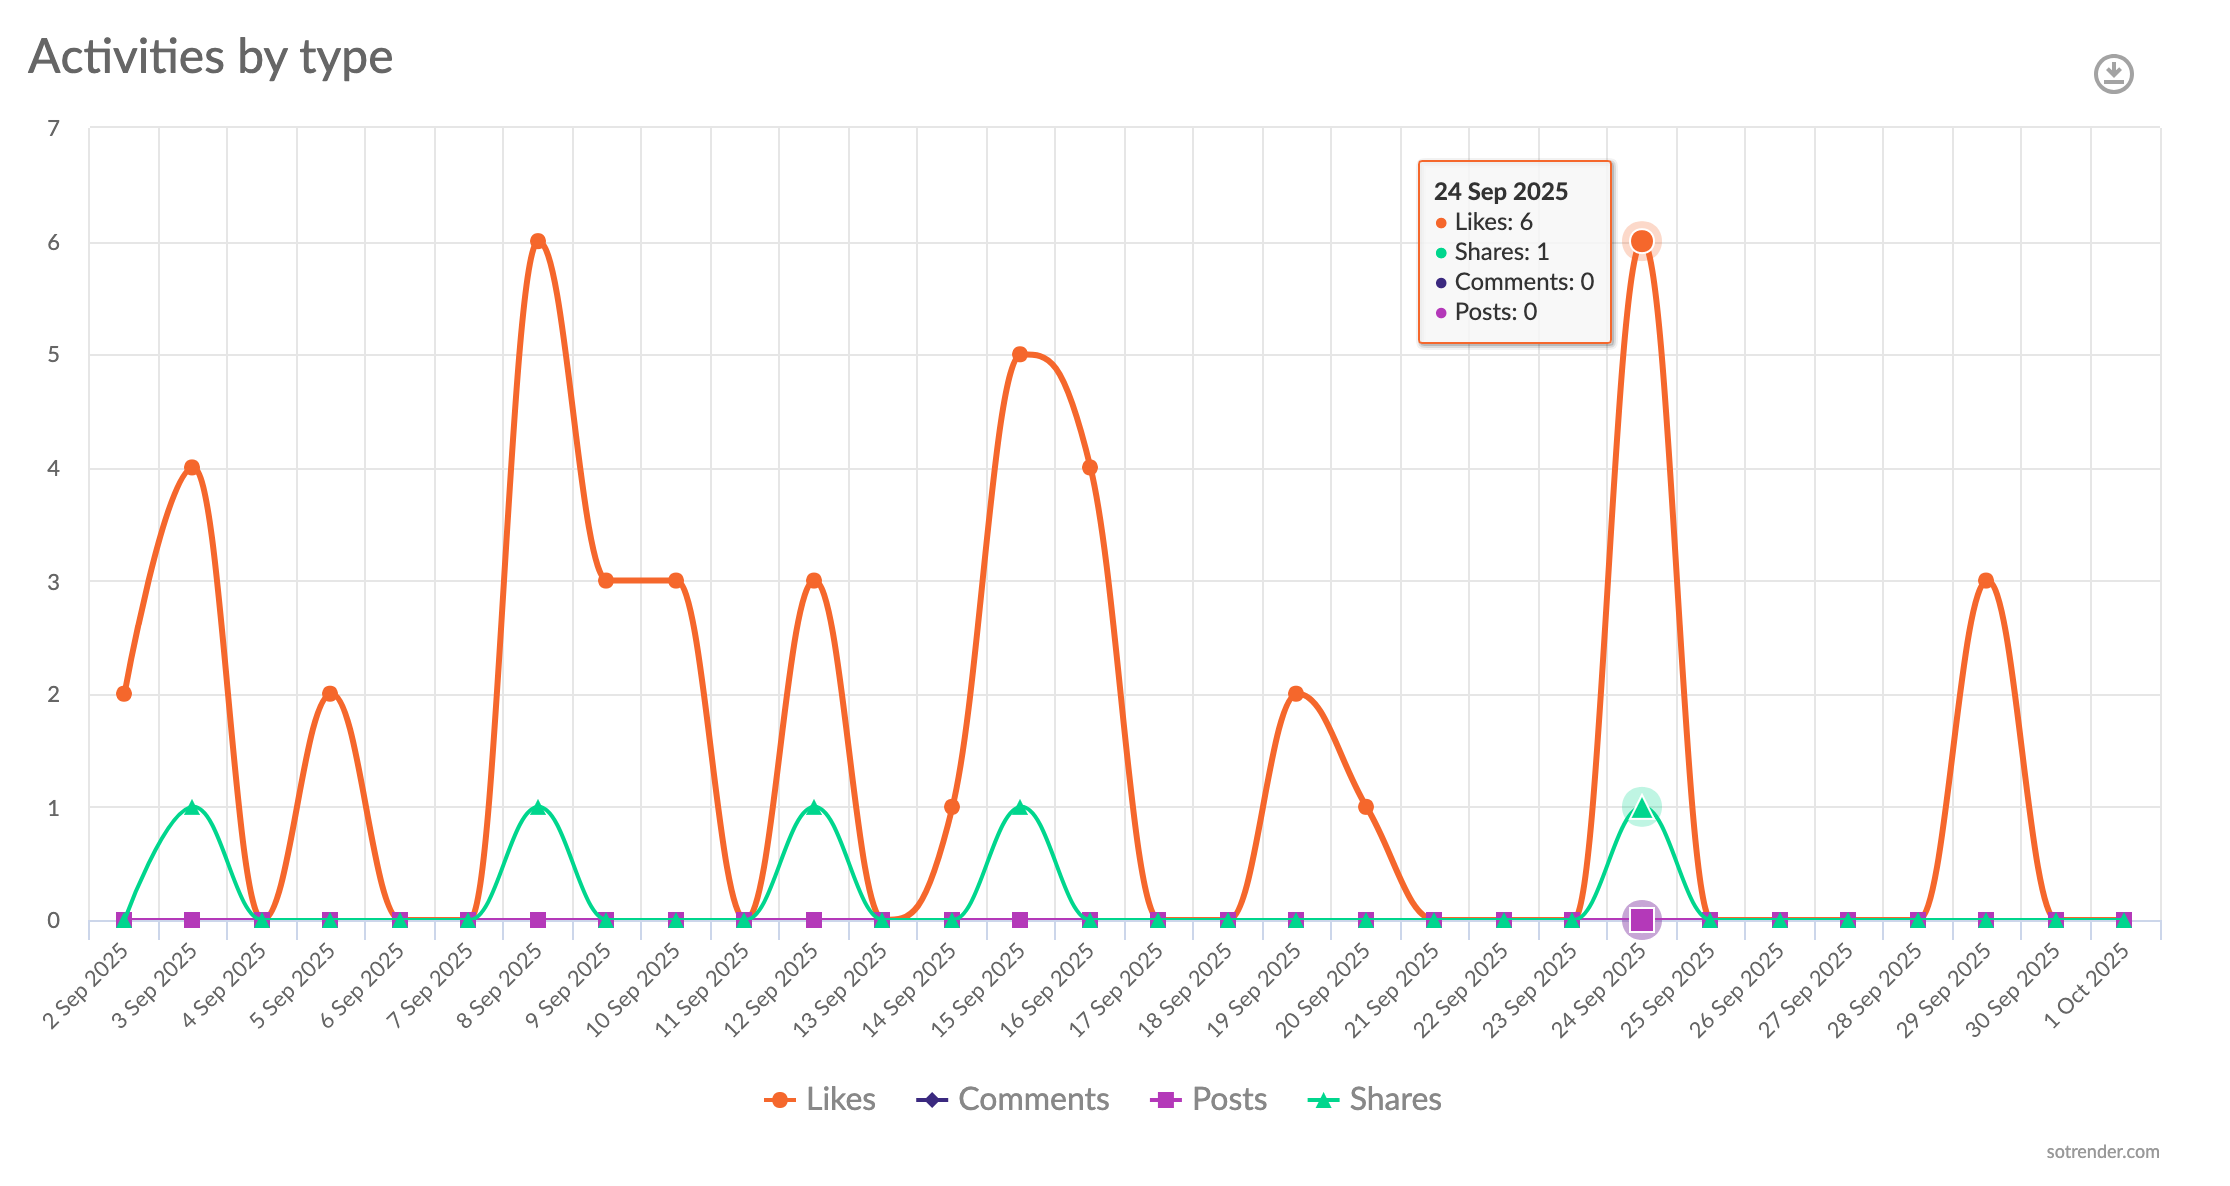The height and width of the screenshot is (1186, 2230).
Task: Click the highlighted Shares triangle on 24 Sep
Action: pyautogui.click(x=1641, y=805)
